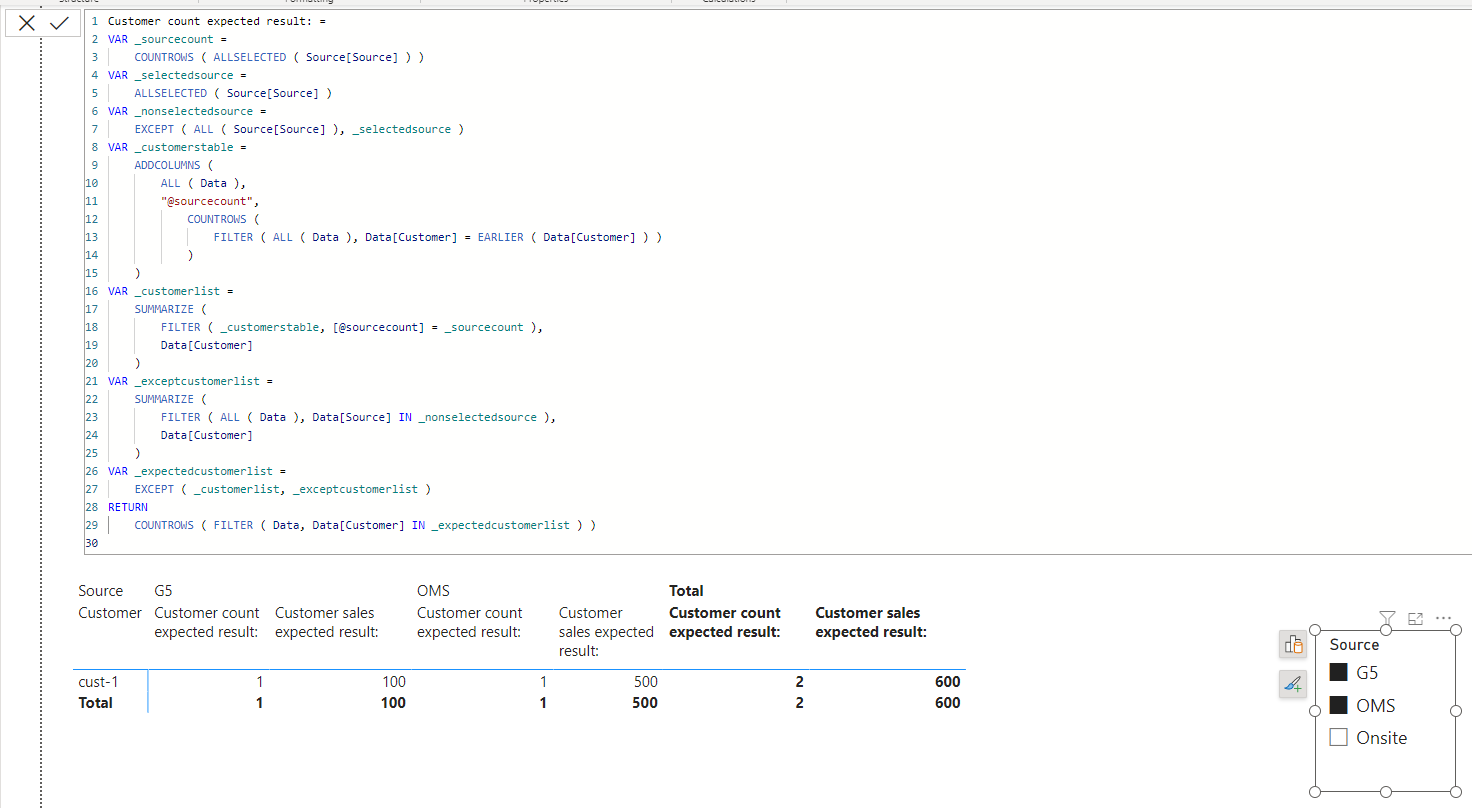
Task: Click bold 'Customer count expected result:' header under Total
Action: 725,622
